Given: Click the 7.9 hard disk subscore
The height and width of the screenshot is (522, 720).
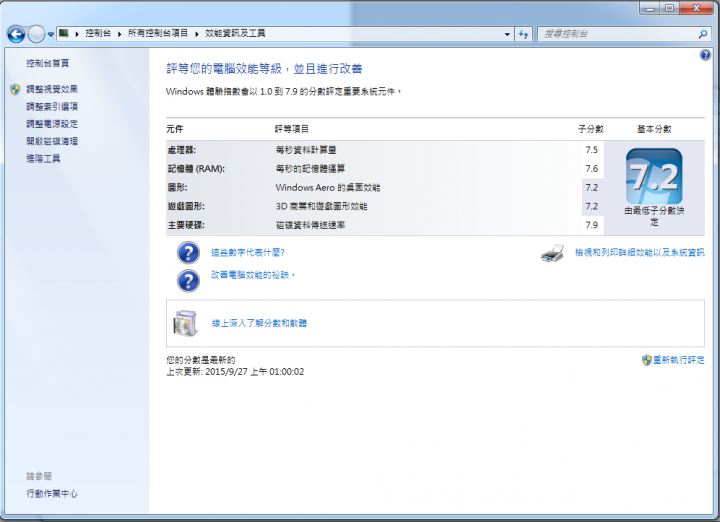Looking at the screenshot, I should point(591,225).
